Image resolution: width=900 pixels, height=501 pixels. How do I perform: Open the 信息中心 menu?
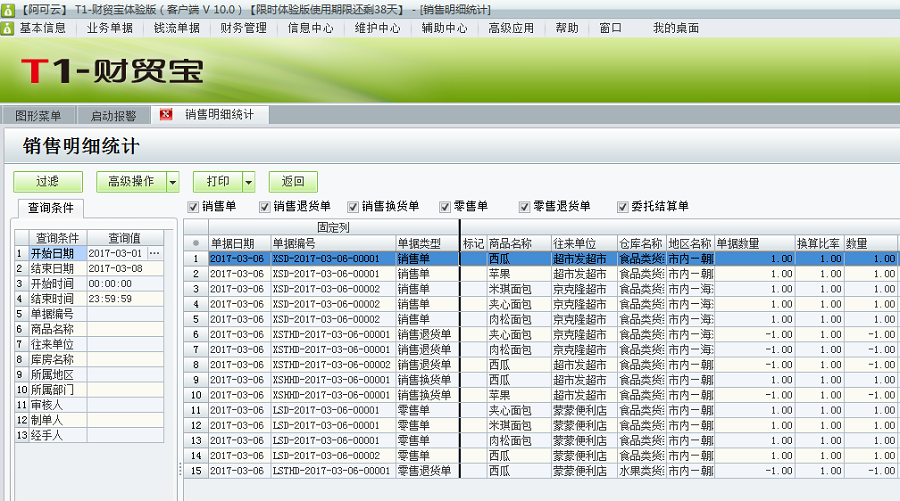[x=311, y=28]
